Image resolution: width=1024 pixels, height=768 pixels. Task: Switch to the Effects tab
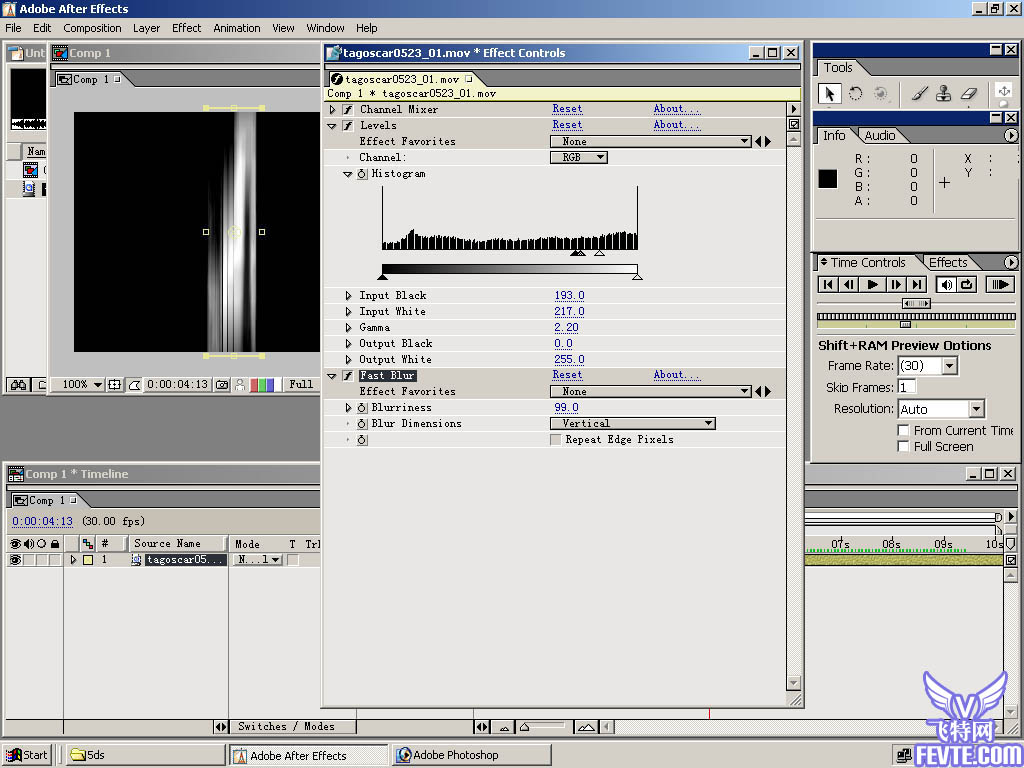(948, 263)
